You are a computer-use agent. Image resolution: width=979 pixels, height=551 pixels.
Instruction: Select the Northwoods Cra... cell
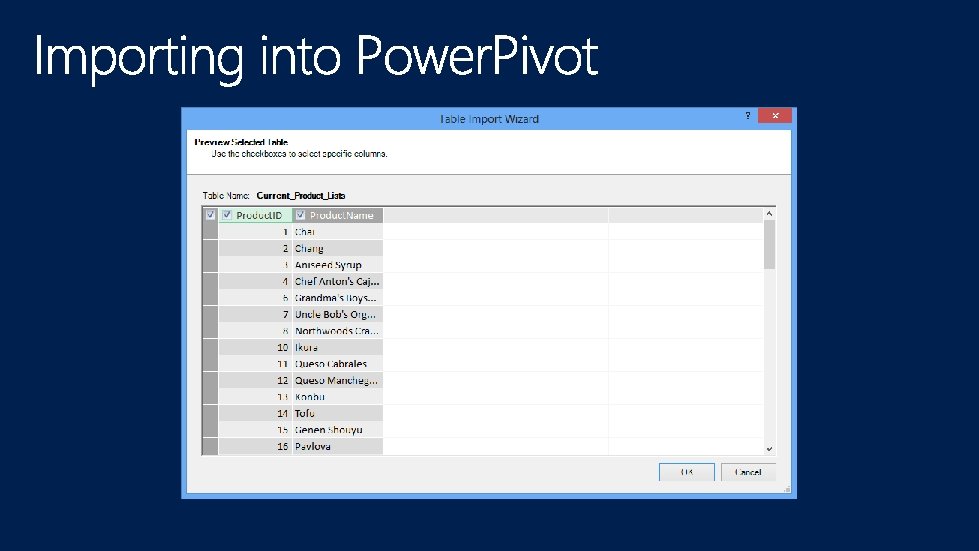click(x=338, y=331)
